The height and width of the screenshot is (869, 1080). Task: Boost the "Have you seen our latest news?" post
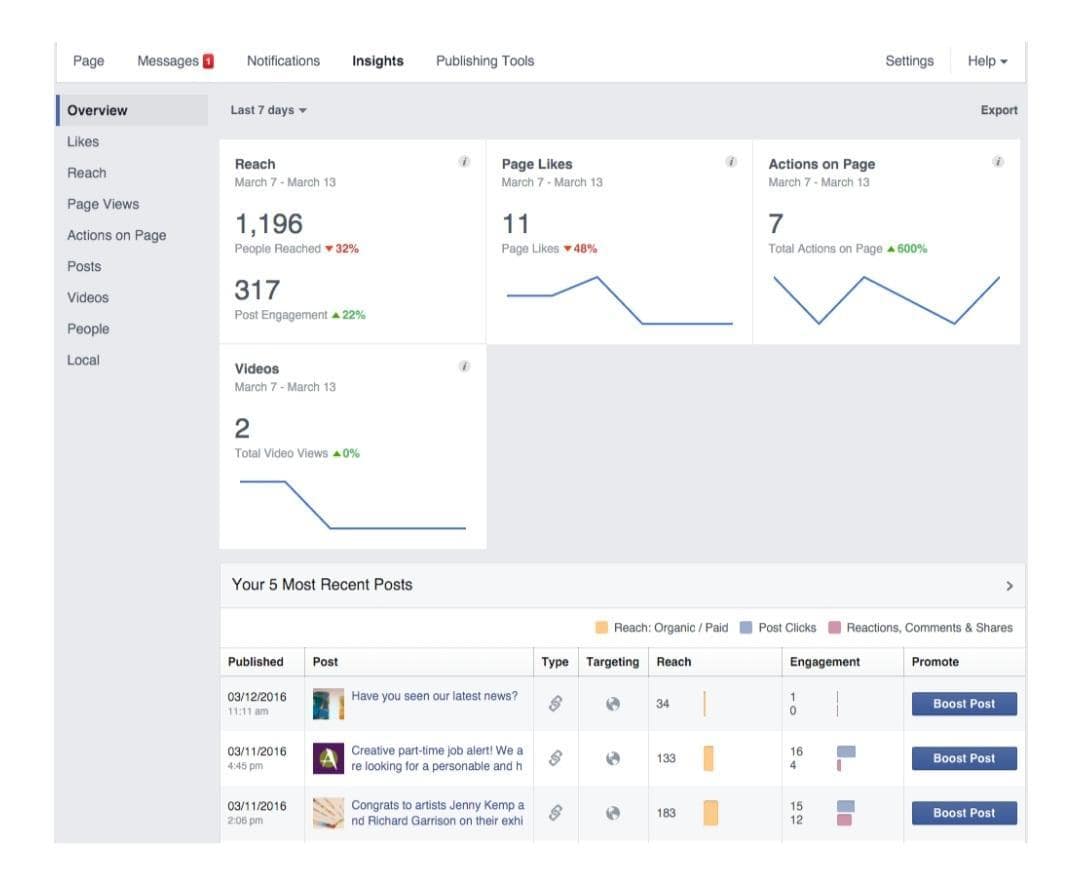963,703
